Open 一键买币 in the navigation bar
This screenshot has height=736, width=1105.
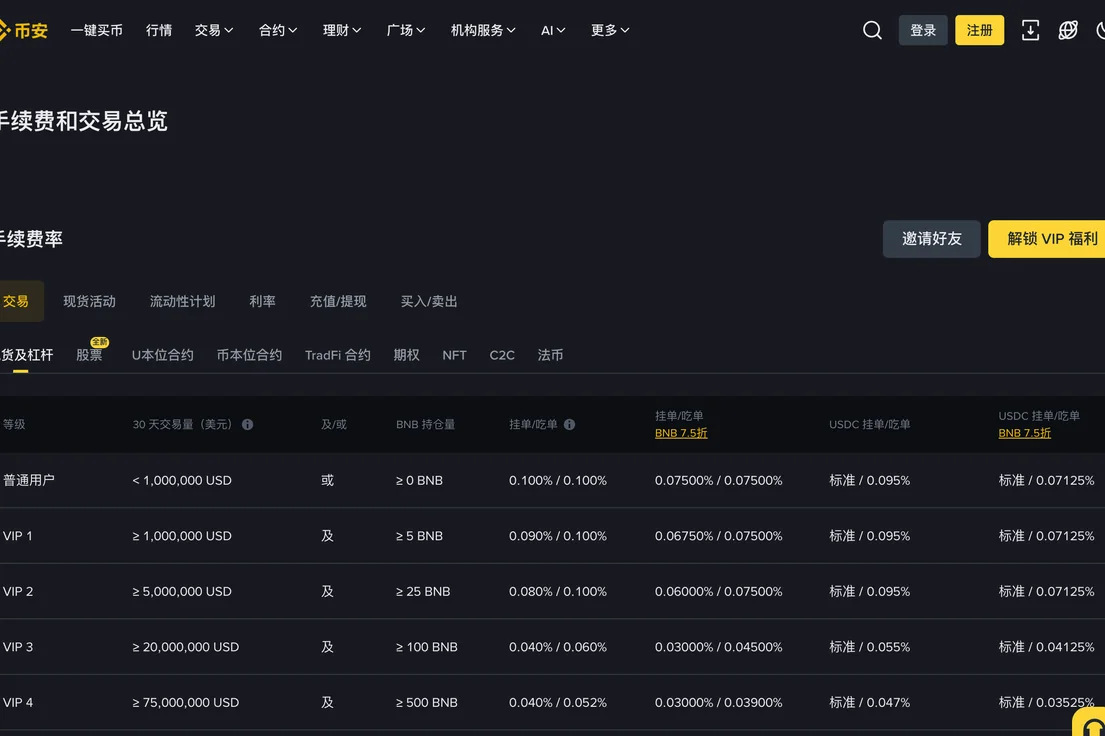97,30
